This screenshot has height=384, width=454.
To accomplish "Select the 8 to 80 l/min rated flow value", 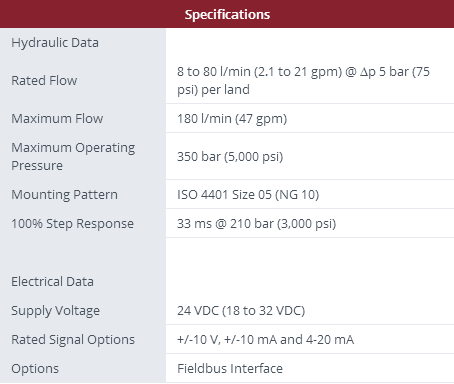I will pos(303,80).
